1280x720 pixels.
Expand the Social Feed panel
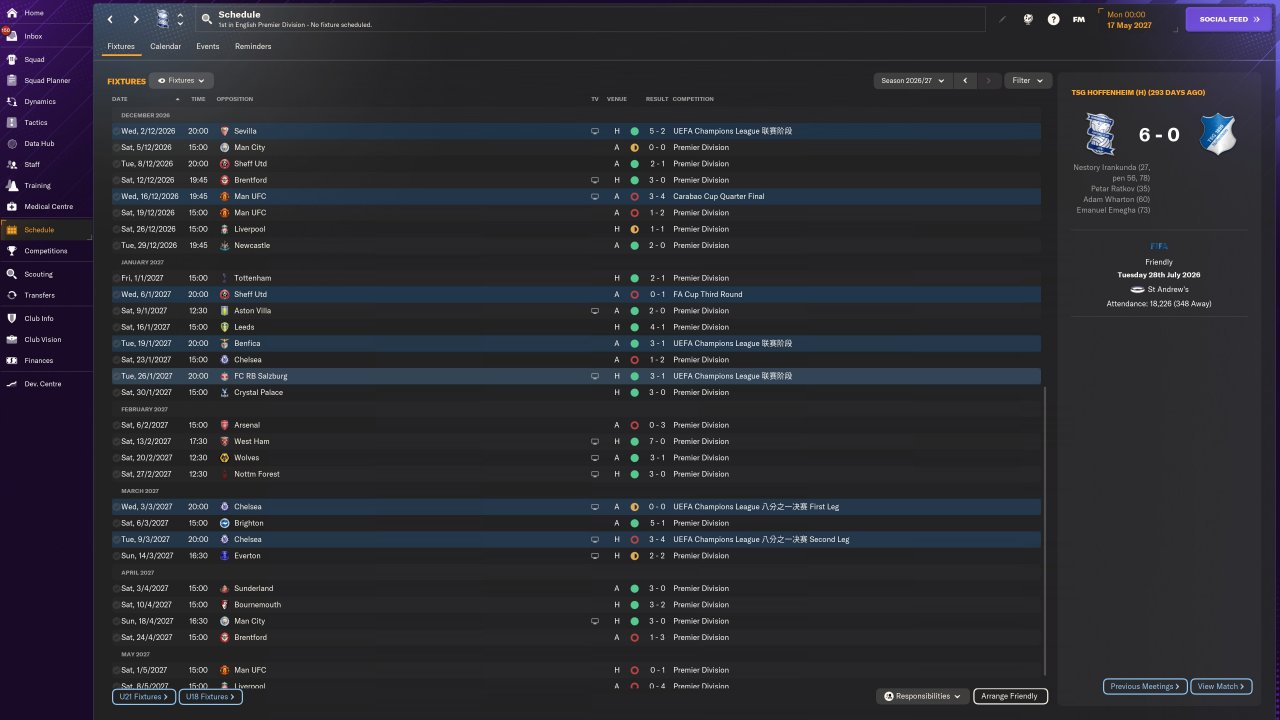click(1229, 19)
